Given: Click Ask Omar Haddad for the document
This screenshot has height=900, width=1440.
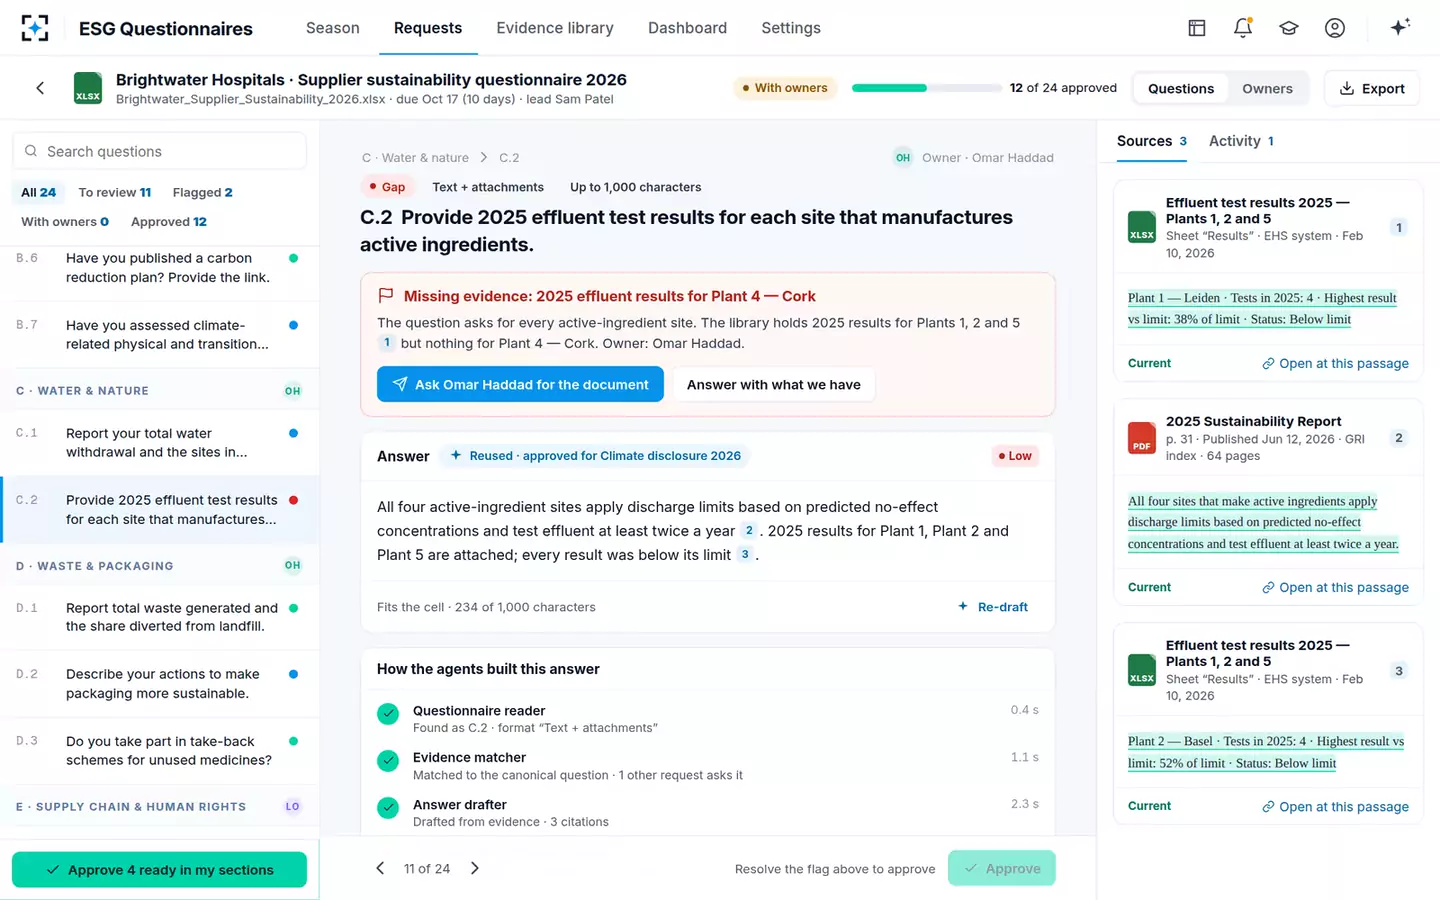Looking at the screenshot, I should point(520,385).
